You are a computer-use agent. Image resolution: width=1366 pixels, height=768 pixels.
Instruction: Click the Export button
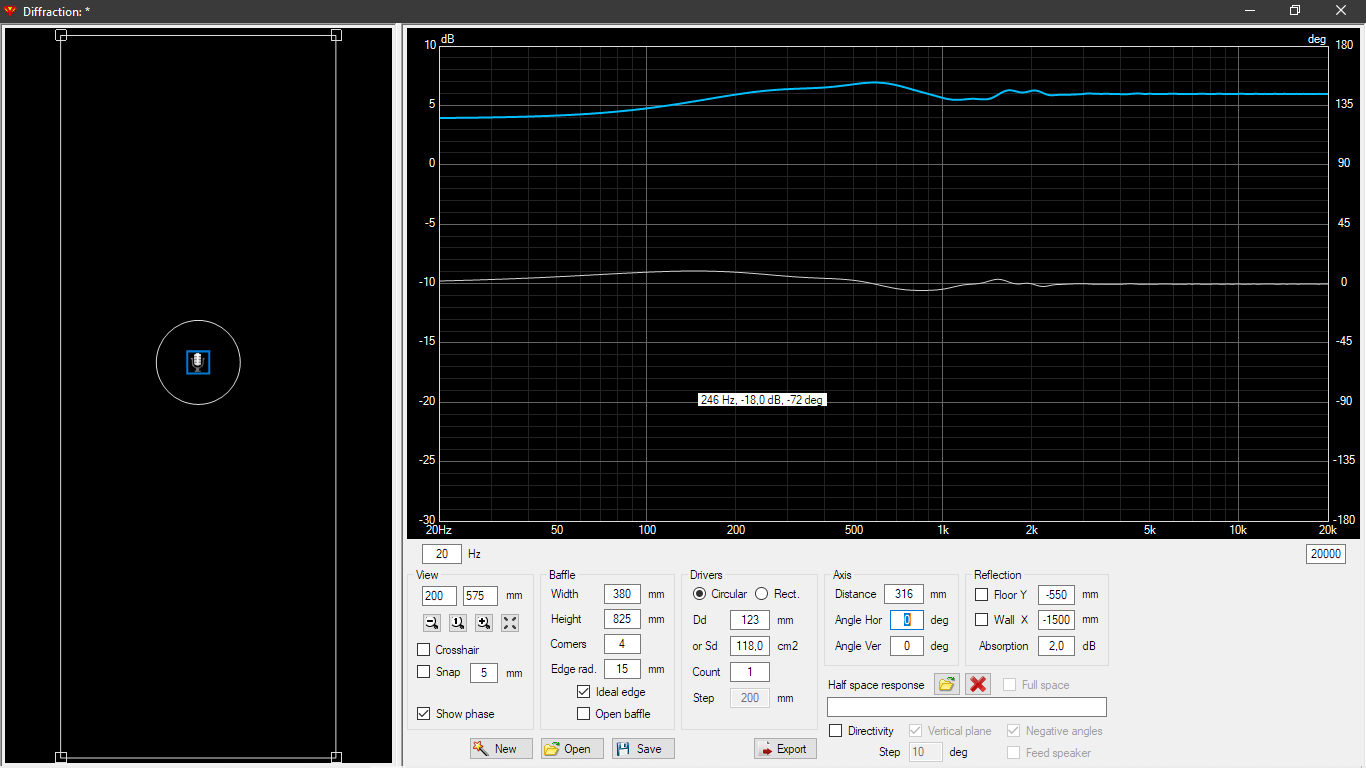[x=785, y=748]
